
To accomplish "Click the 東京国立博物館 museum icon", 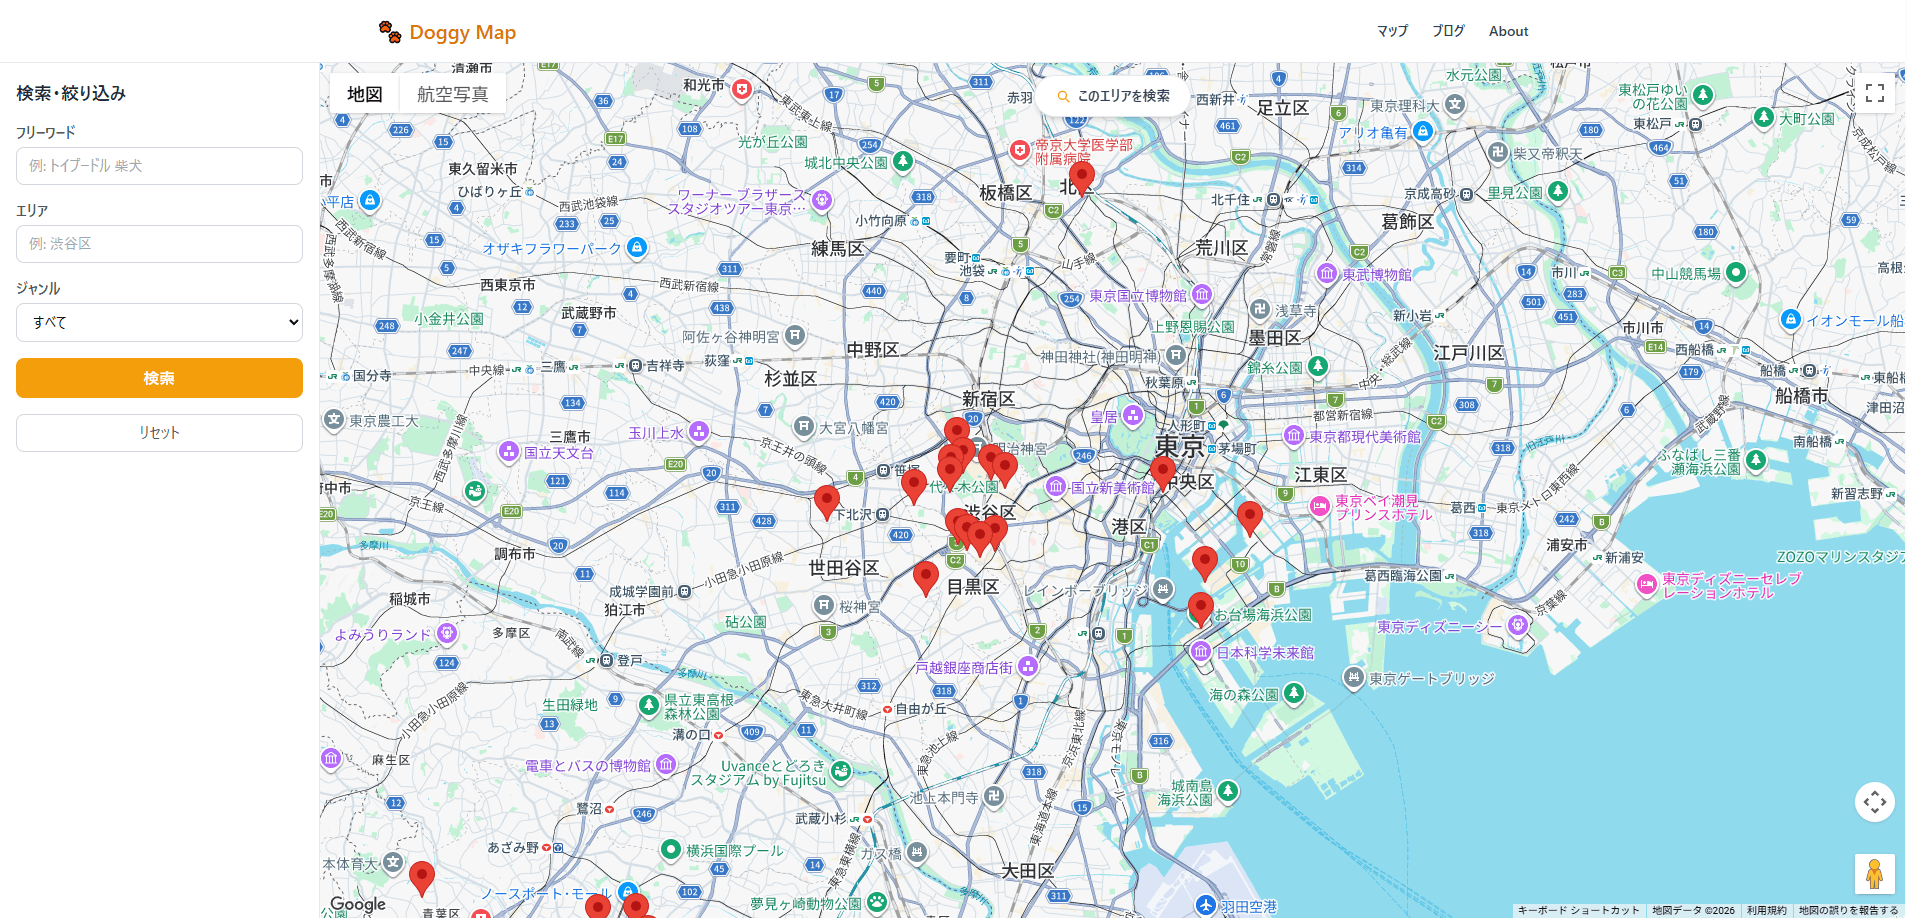I will (x=1202, y=294).
